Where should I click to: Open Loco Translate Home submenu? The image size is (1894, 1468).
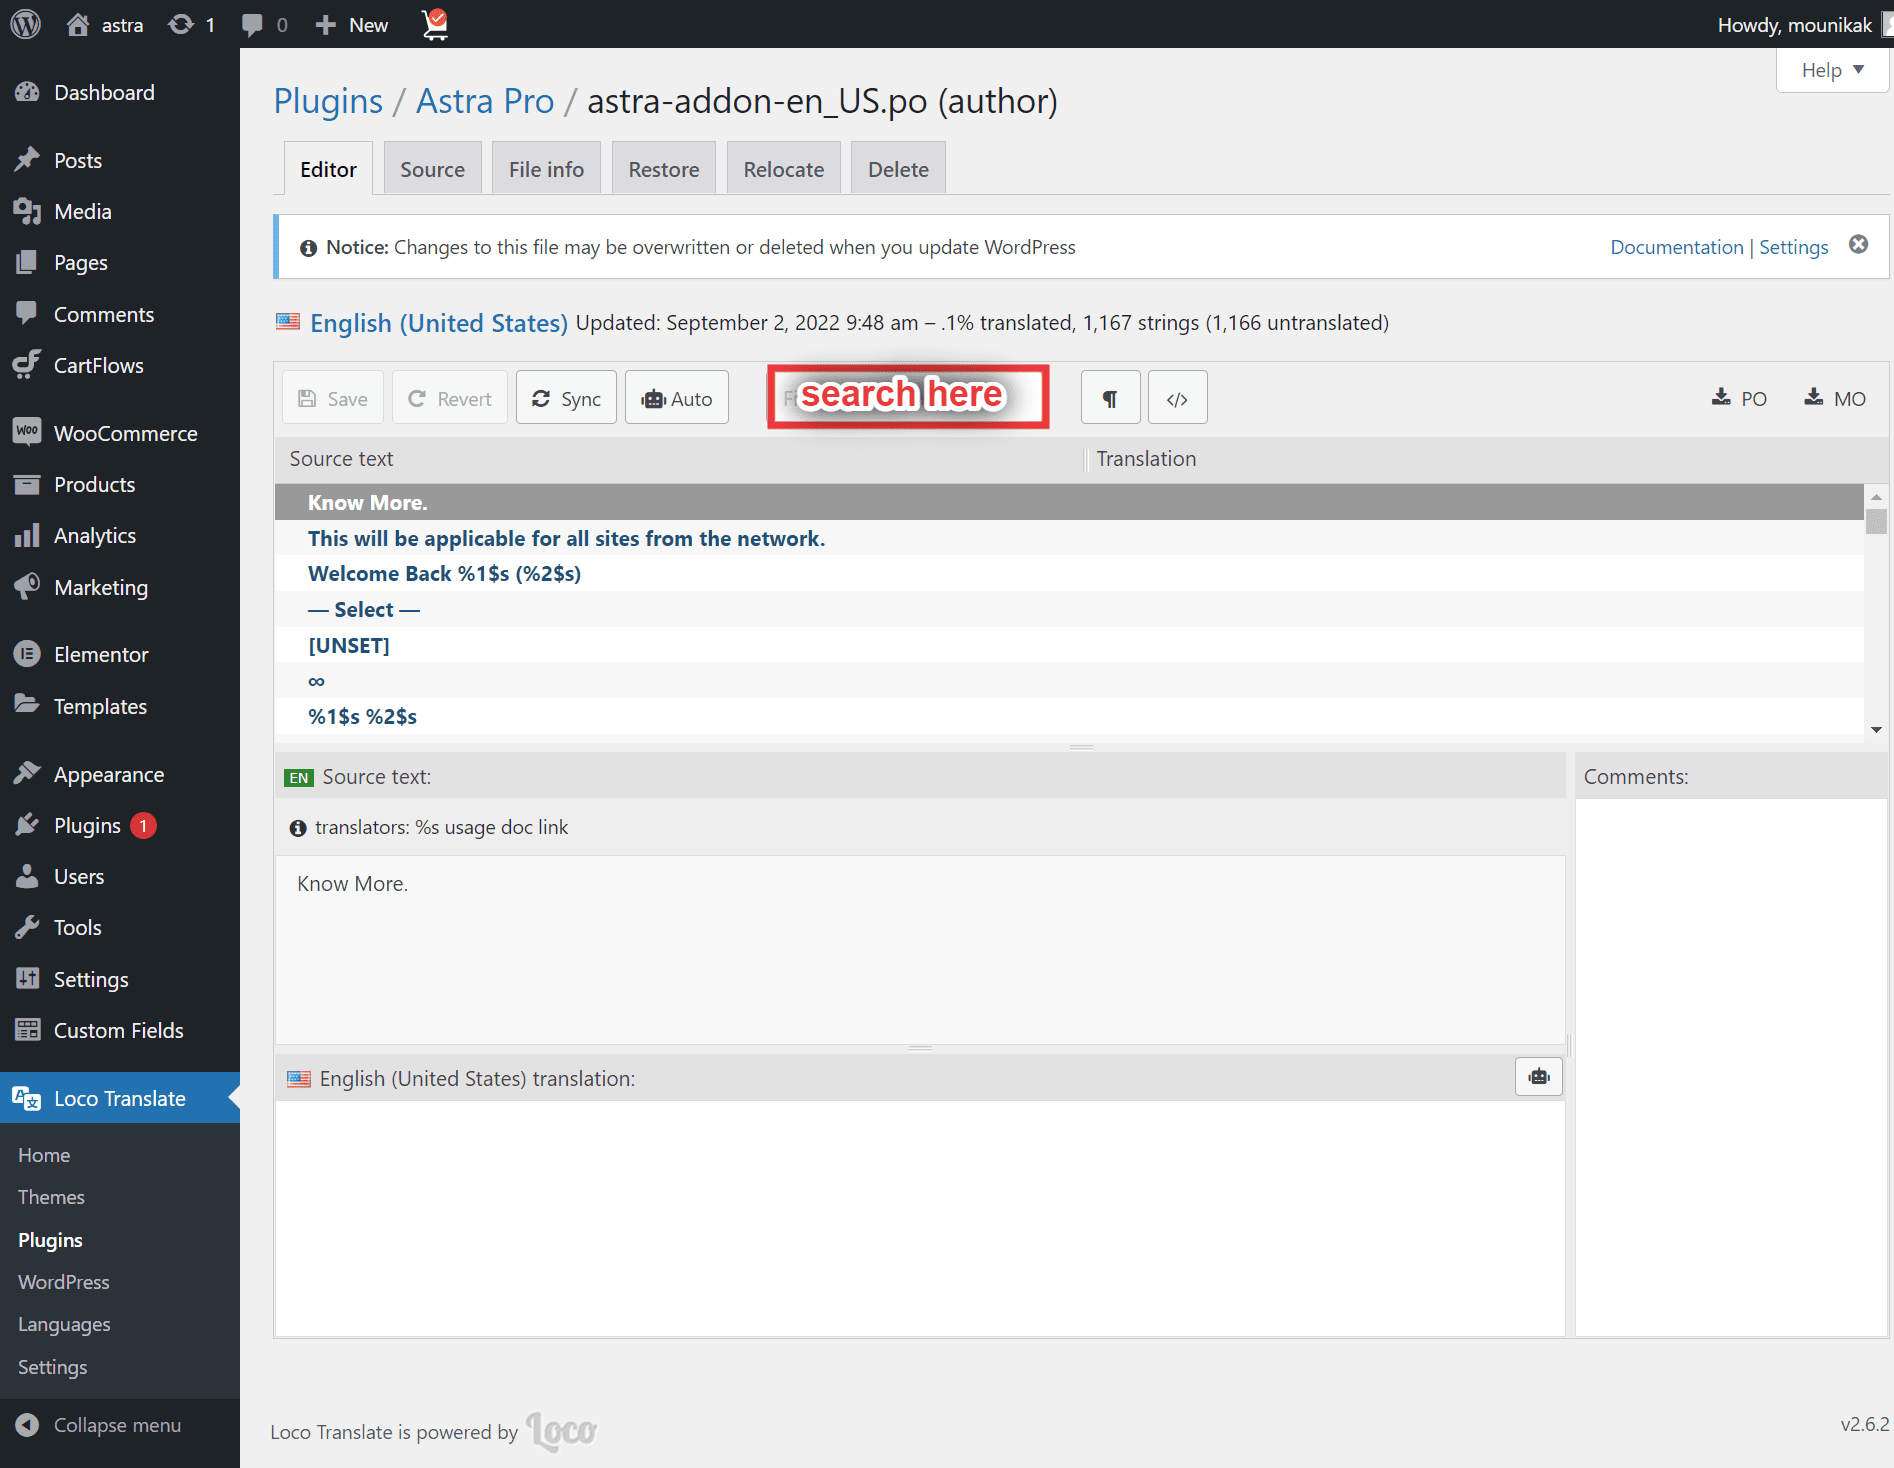[x=44, y=1155]
